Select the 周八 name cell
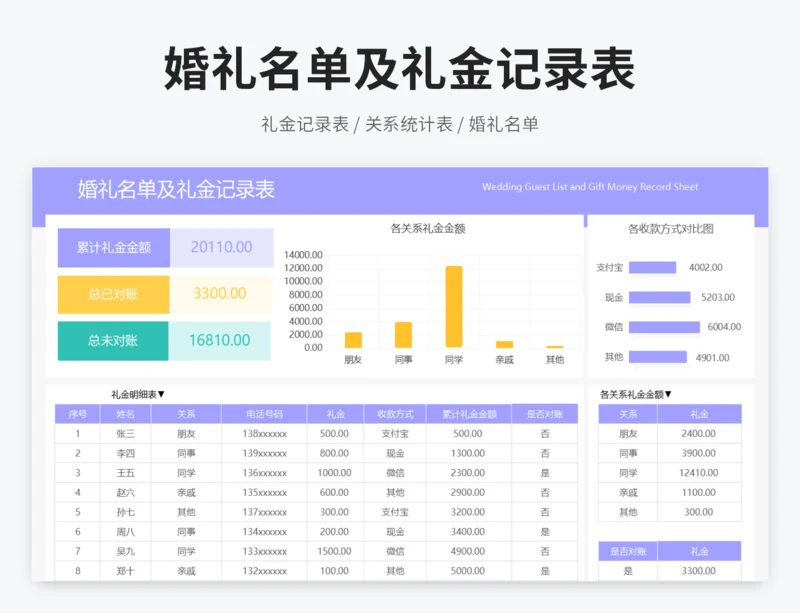Viewport: 800px width, 613px height. (x=126, y=532)
